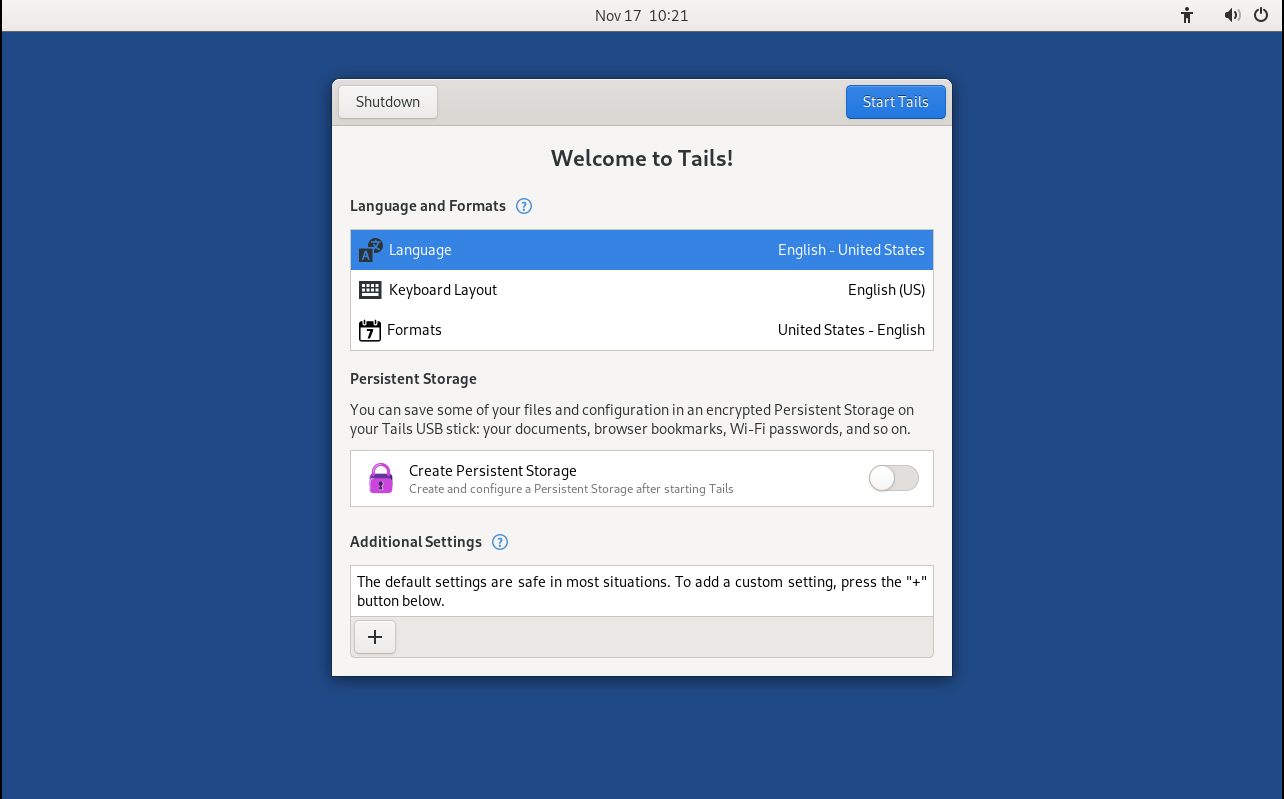The width and height of the screenshot is (1284, 799).
Task: Enable the Create Persistent Storage switch
Action: (x=893, y=479)
